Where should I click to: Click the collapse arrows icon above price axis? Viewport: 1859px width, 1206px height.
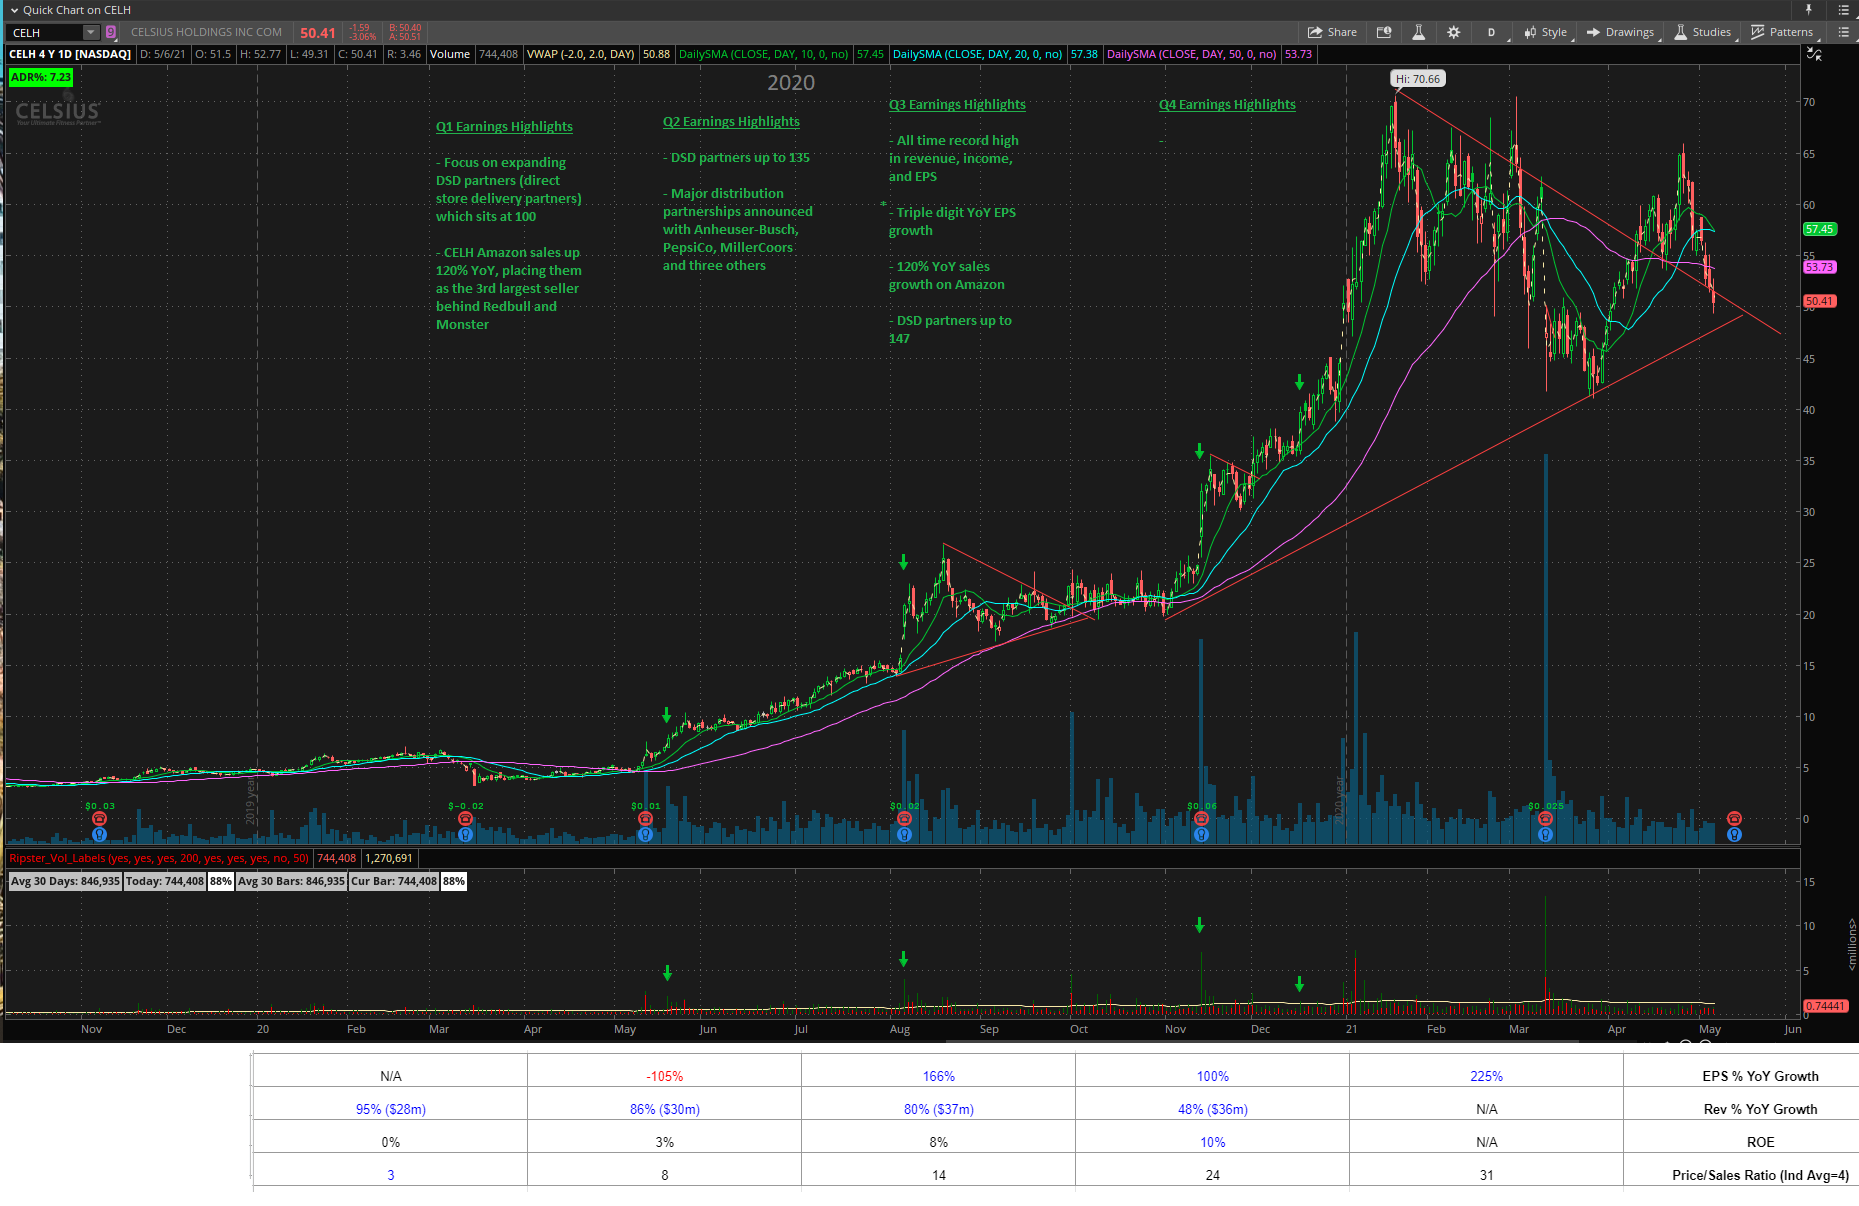point(1814,54)
